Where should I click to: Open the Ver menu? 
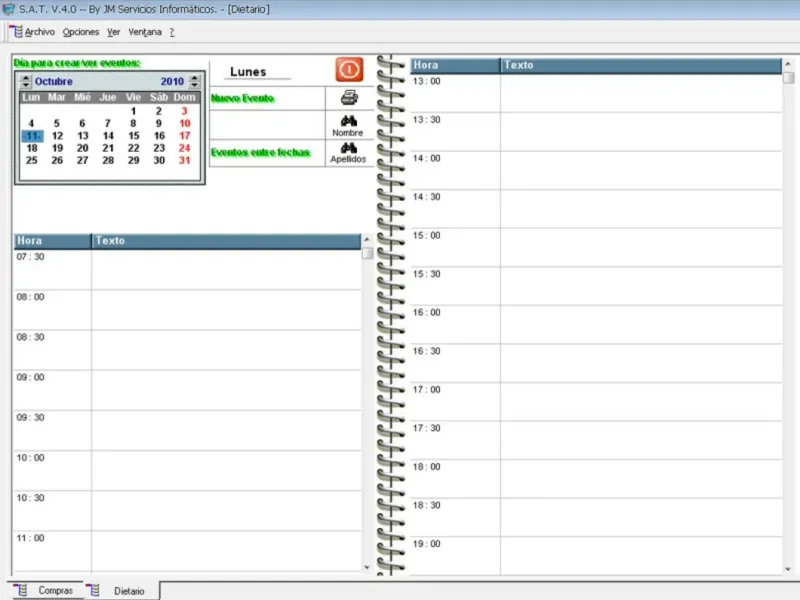[113, 32]
